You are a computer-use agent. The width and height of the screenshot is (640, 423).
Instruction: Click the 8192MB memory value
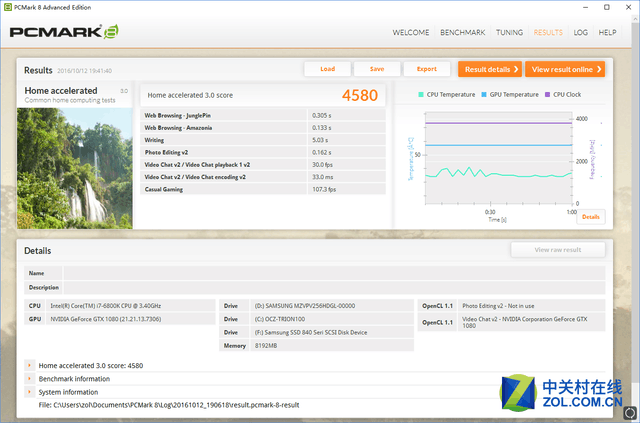(266, 345)
